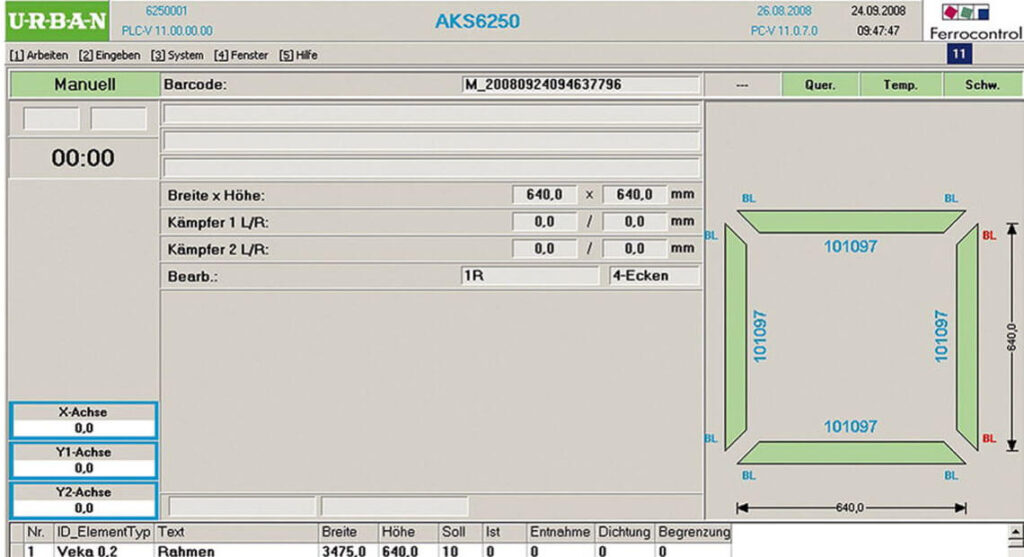The image size is (1024, 557).
Task: Click the left small box above timer
Action: click(x=51, y=119)
